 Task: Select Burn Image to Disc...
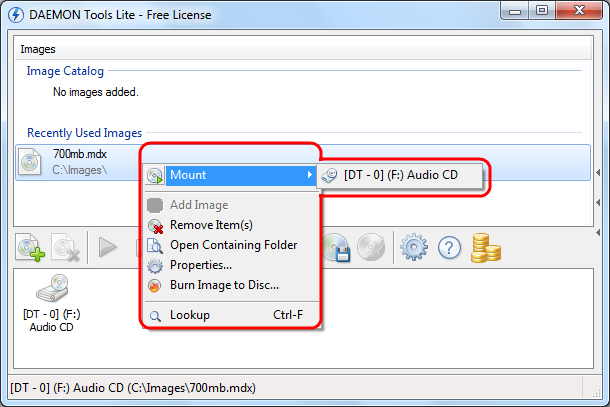point(224,285)
